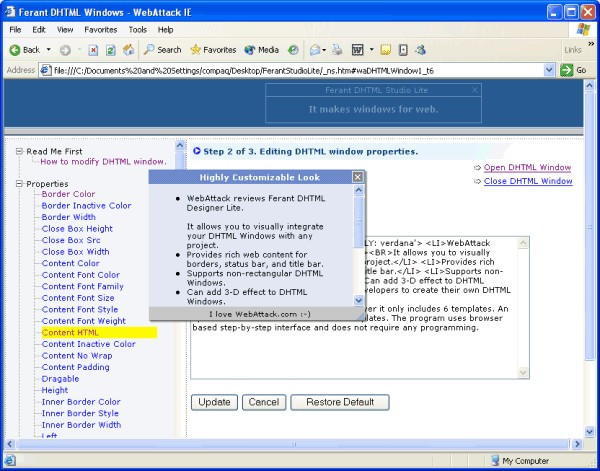Open the Tools menu
Viewport: 600px width, 471px height.
tap(137, 30)
